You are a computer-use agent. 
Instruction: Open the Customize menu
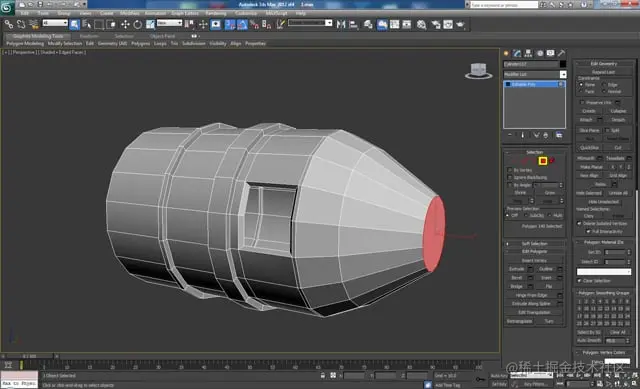coord(246,13)
